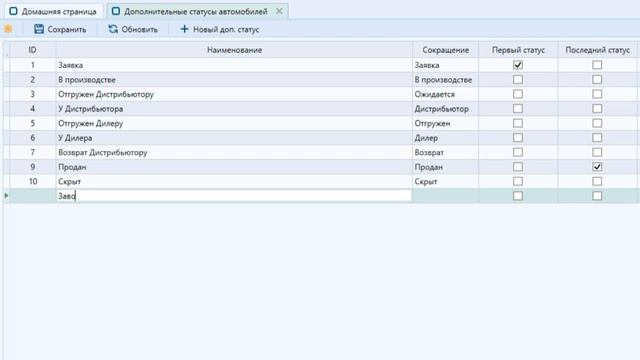640x360 pixels.
Task: Check Первый статус in the new row
Action: 518,196
